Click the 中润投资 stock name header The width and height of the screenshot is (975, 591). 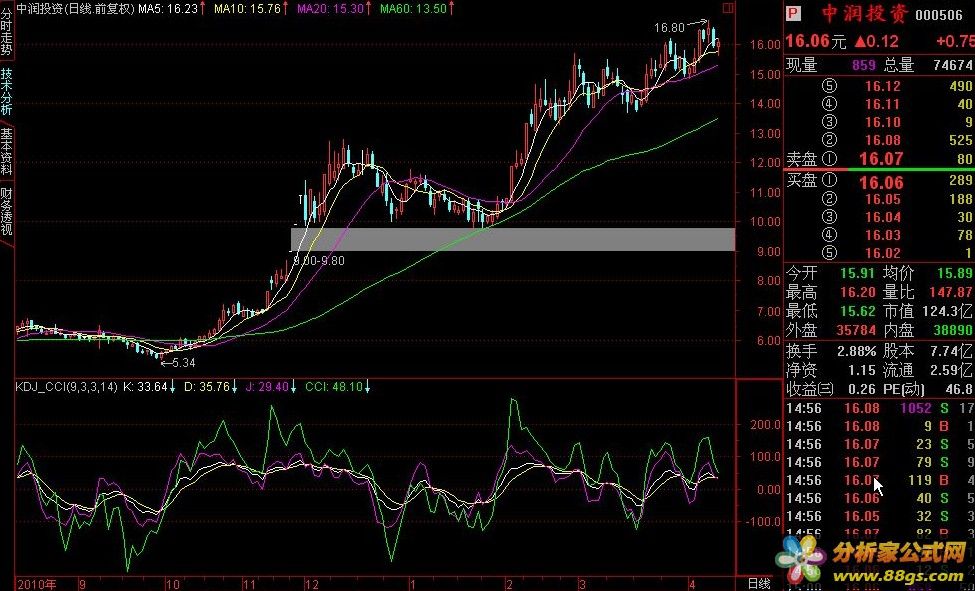coord(865,14)
